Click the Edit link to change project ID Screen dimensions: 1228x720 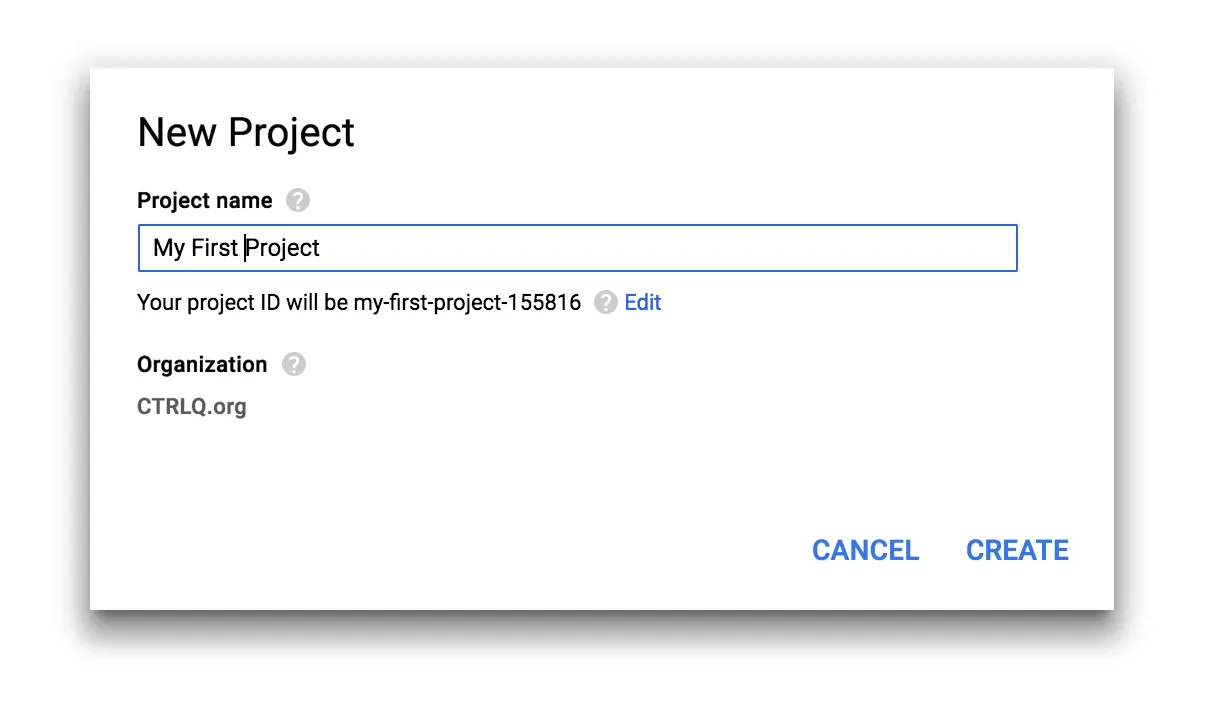642,302
